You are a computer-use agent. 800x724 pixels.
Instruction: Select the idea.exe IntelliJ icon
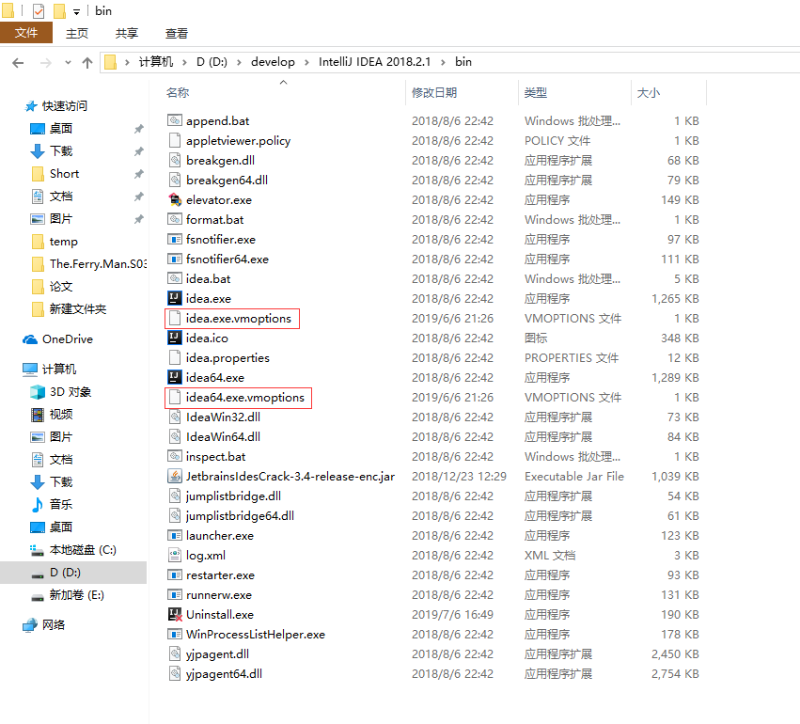click(174, 298)
